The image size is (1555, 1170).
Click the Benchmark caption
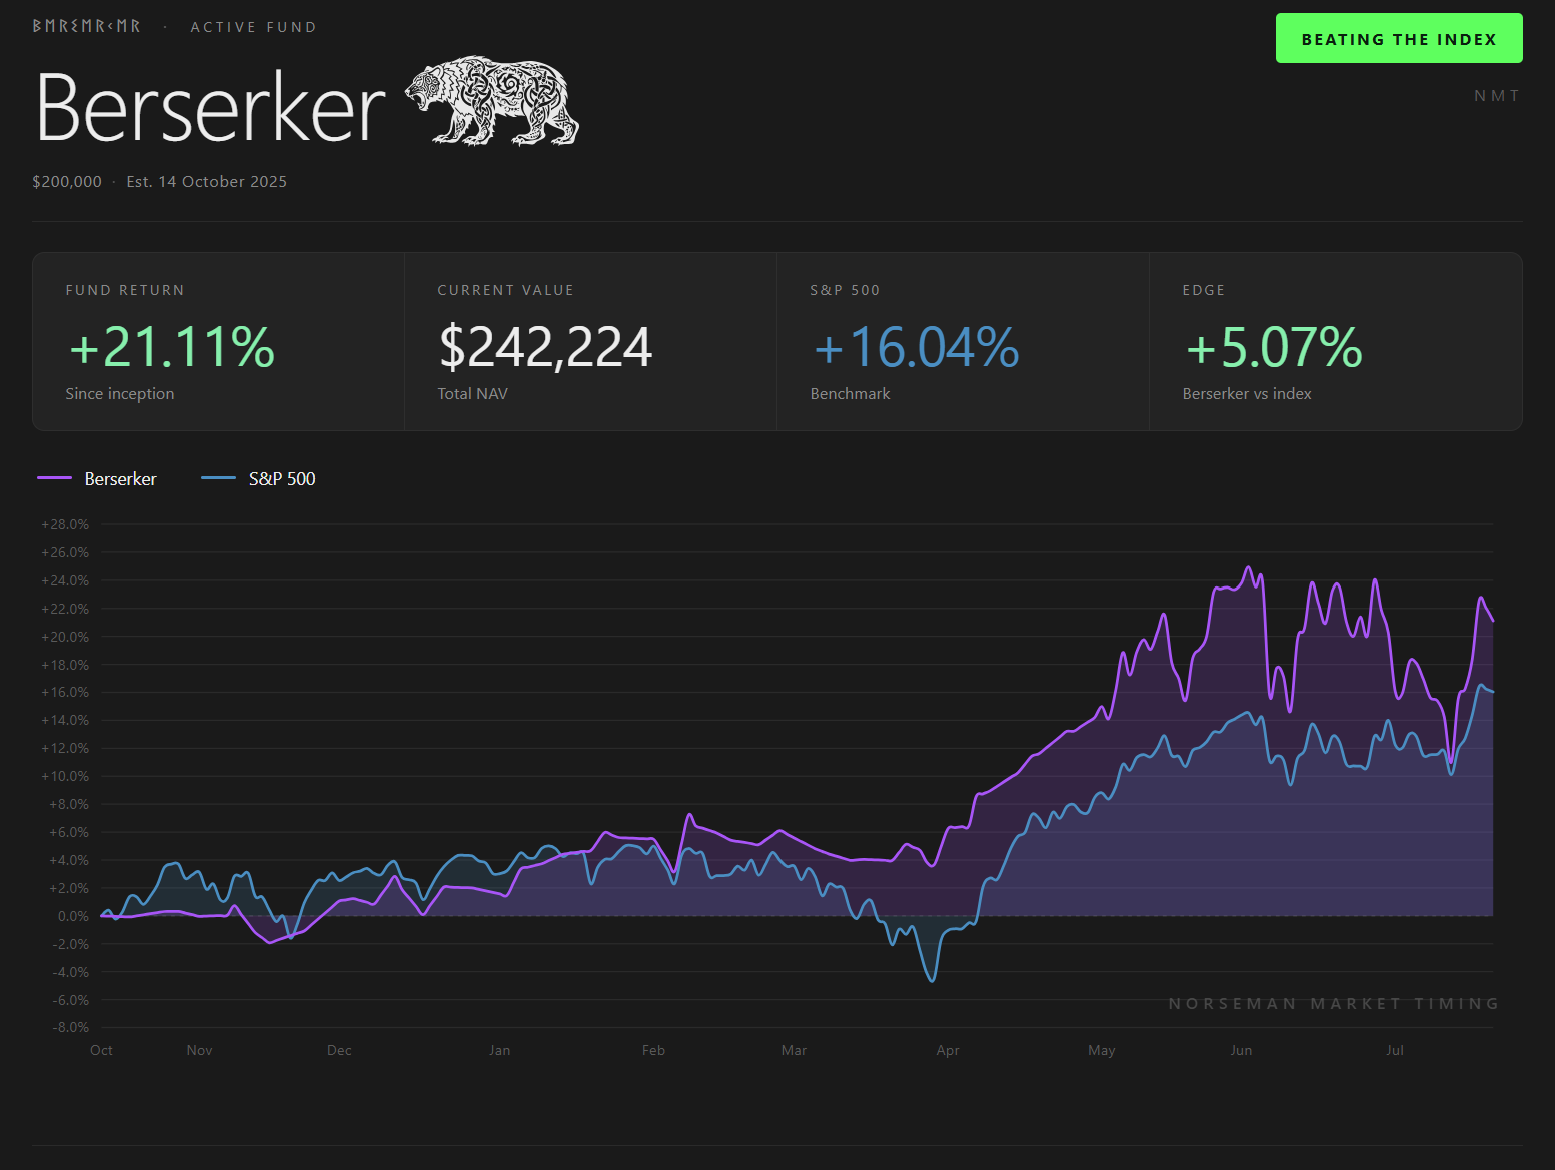coord(851,393)
